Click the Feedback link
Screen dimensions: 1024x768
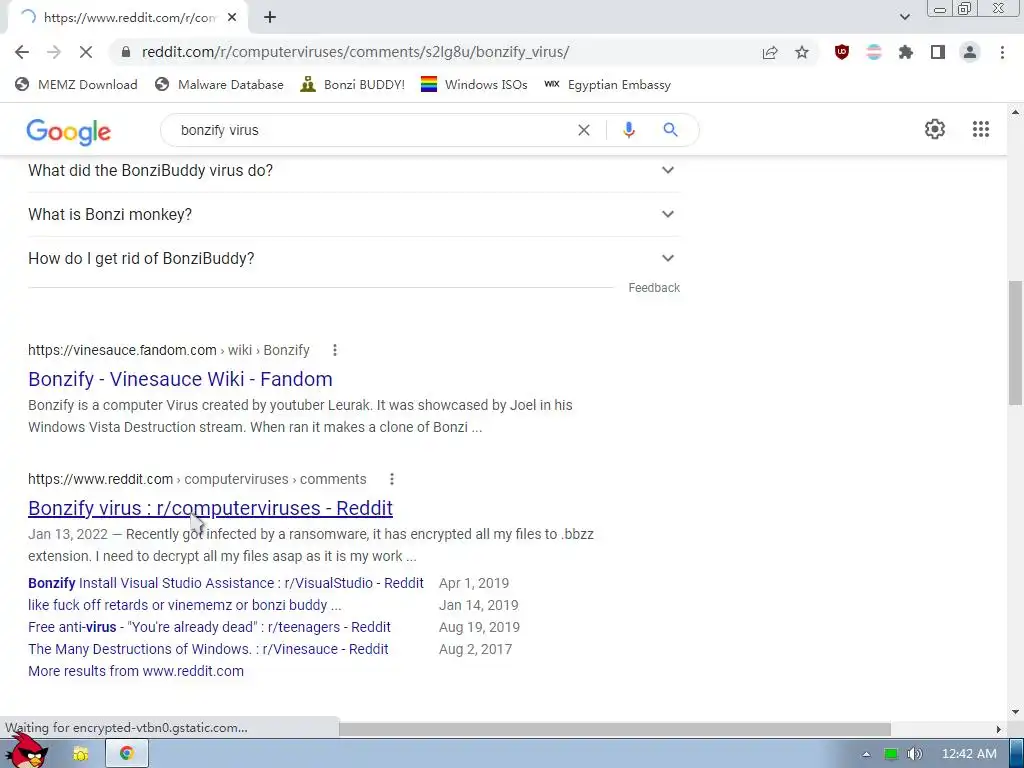[x=654, y=288]
